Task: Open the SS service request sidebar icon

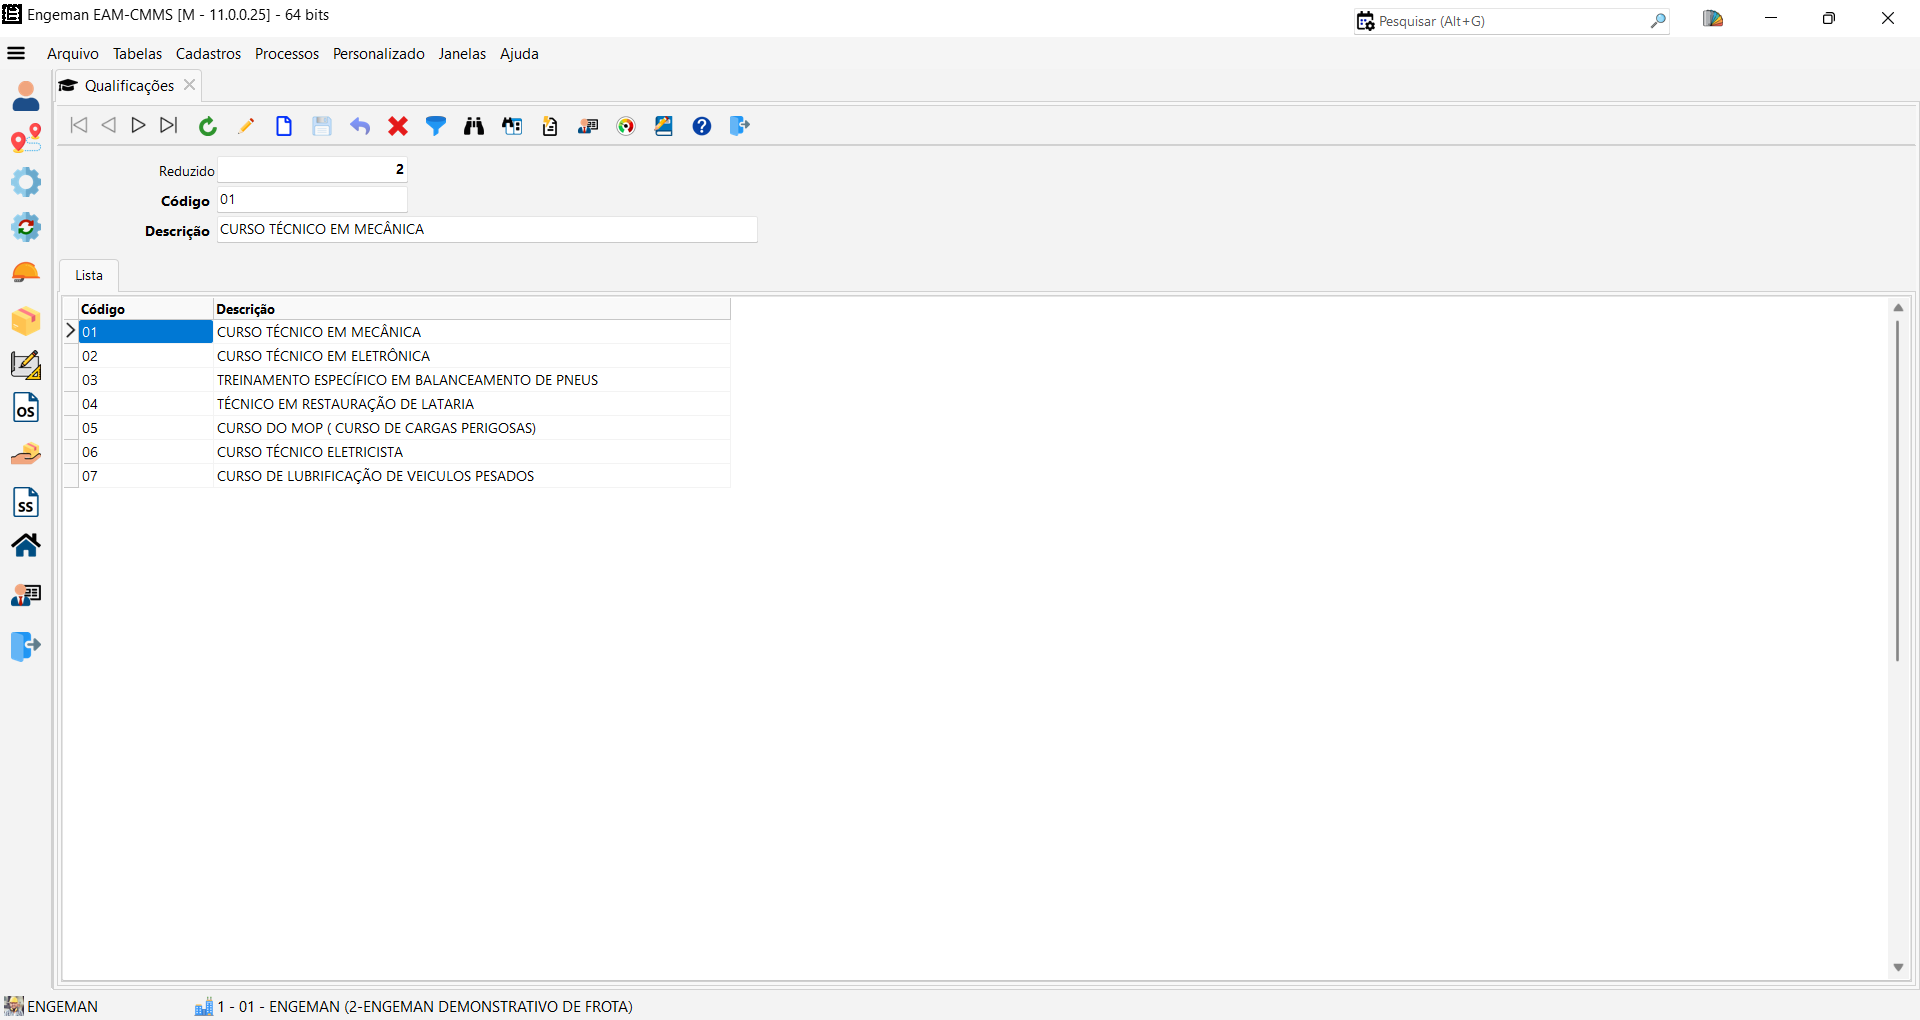Action: click(x=26, y=503)
